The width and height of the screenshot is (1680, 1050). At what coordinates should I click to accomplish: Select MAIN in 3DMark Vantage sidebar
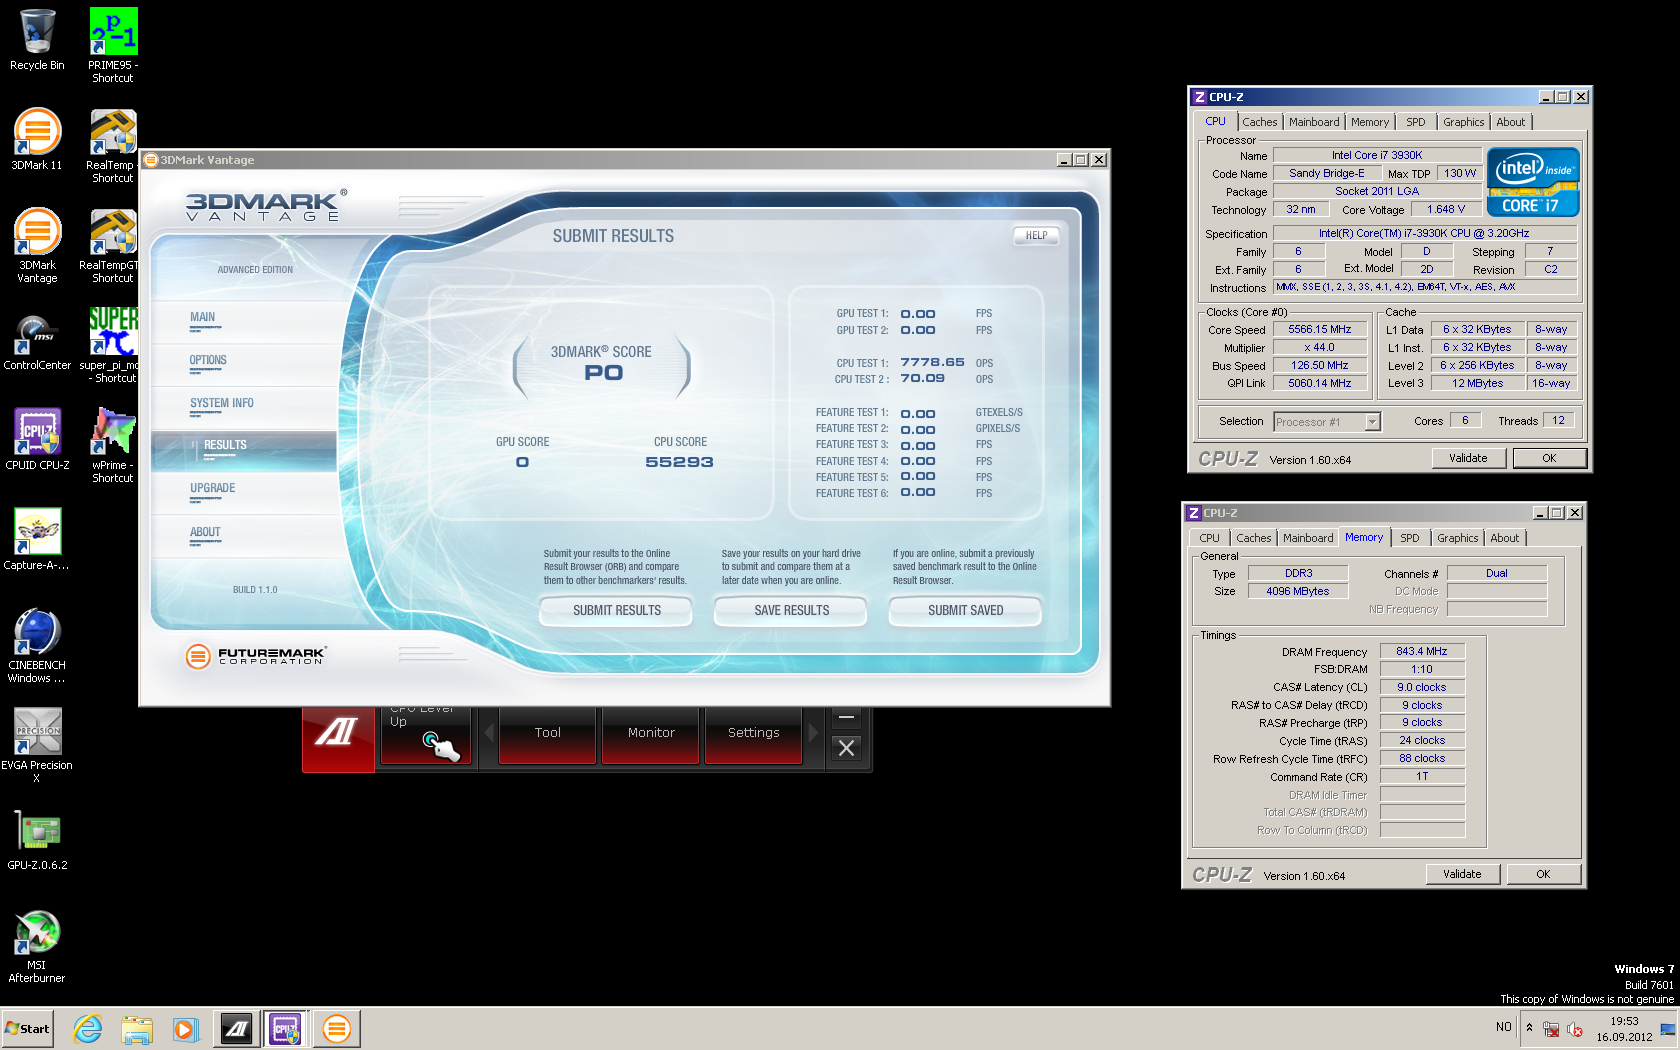(245, 321)
